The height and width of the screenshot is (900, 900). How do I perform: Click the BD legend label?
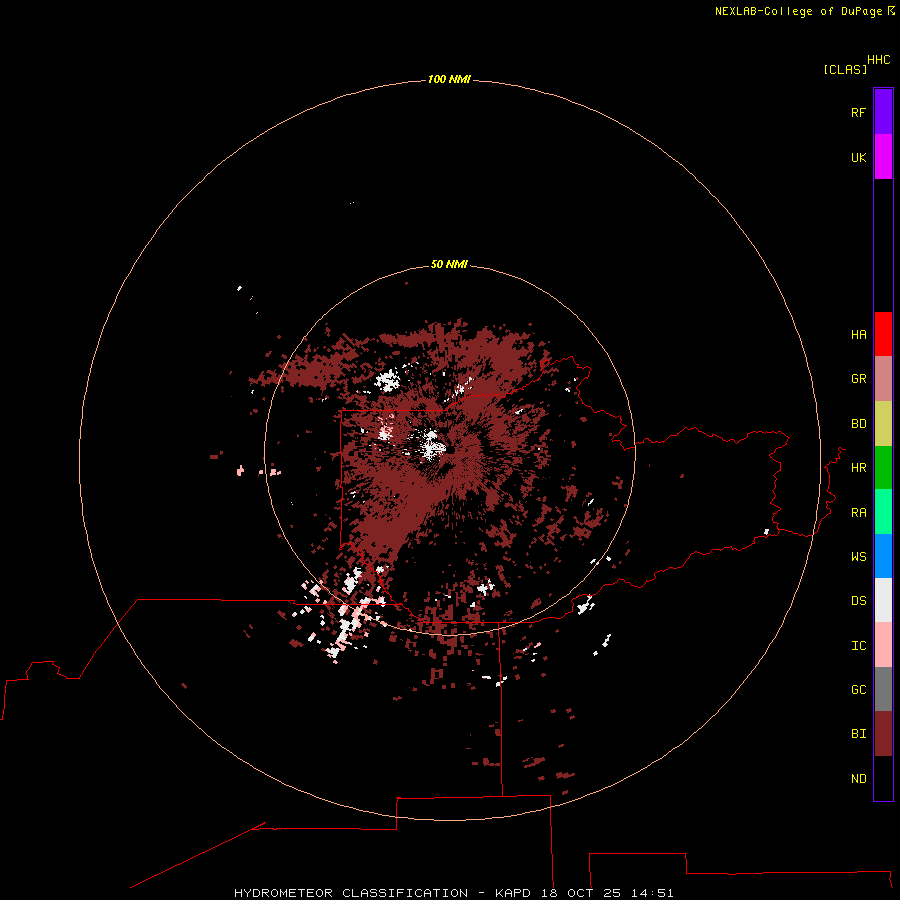858,424
